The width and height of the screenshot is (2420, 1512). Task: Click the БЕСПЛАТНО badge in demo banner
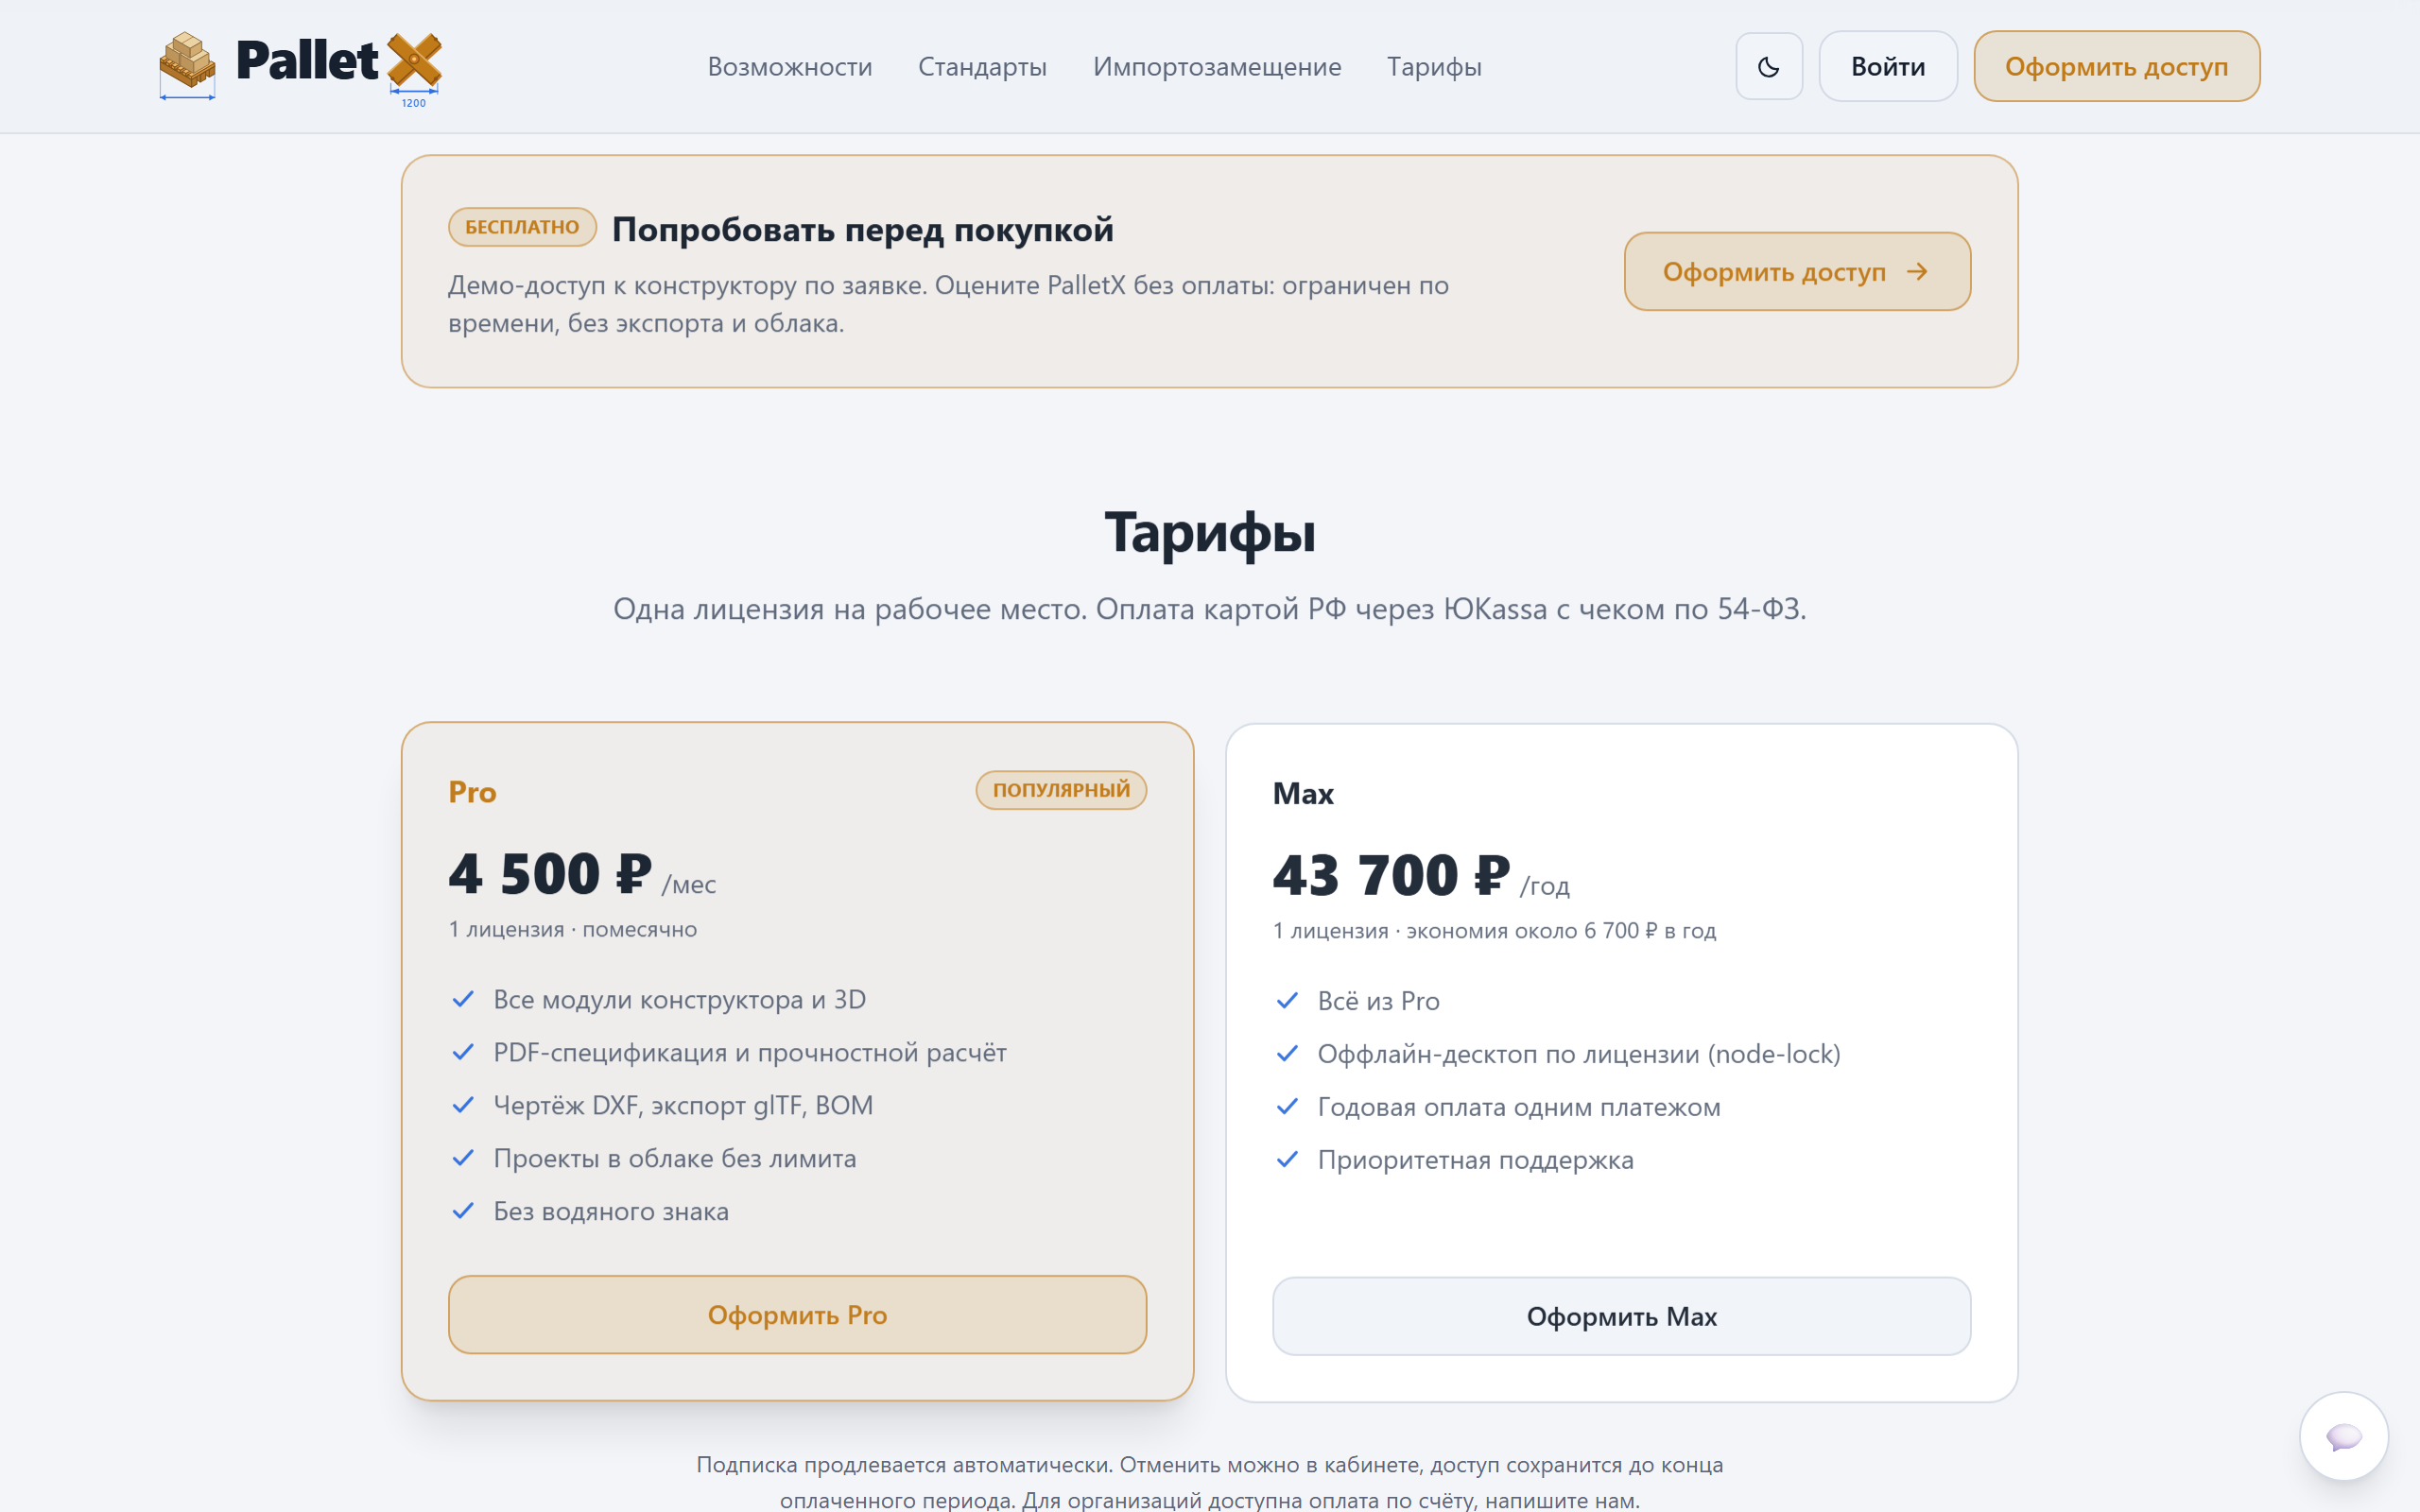(x=522, y=227)
